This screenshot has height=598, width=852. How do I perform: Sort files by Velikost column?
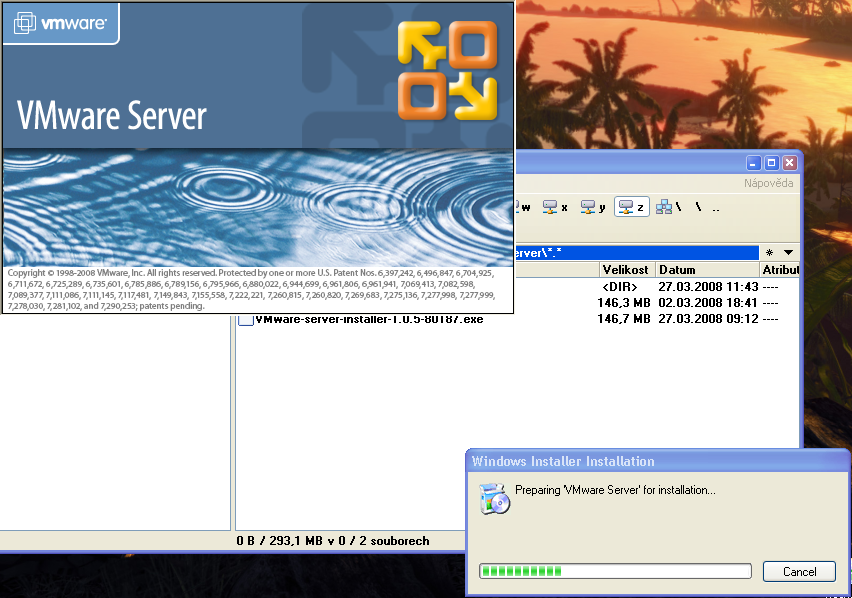[627, 270]
